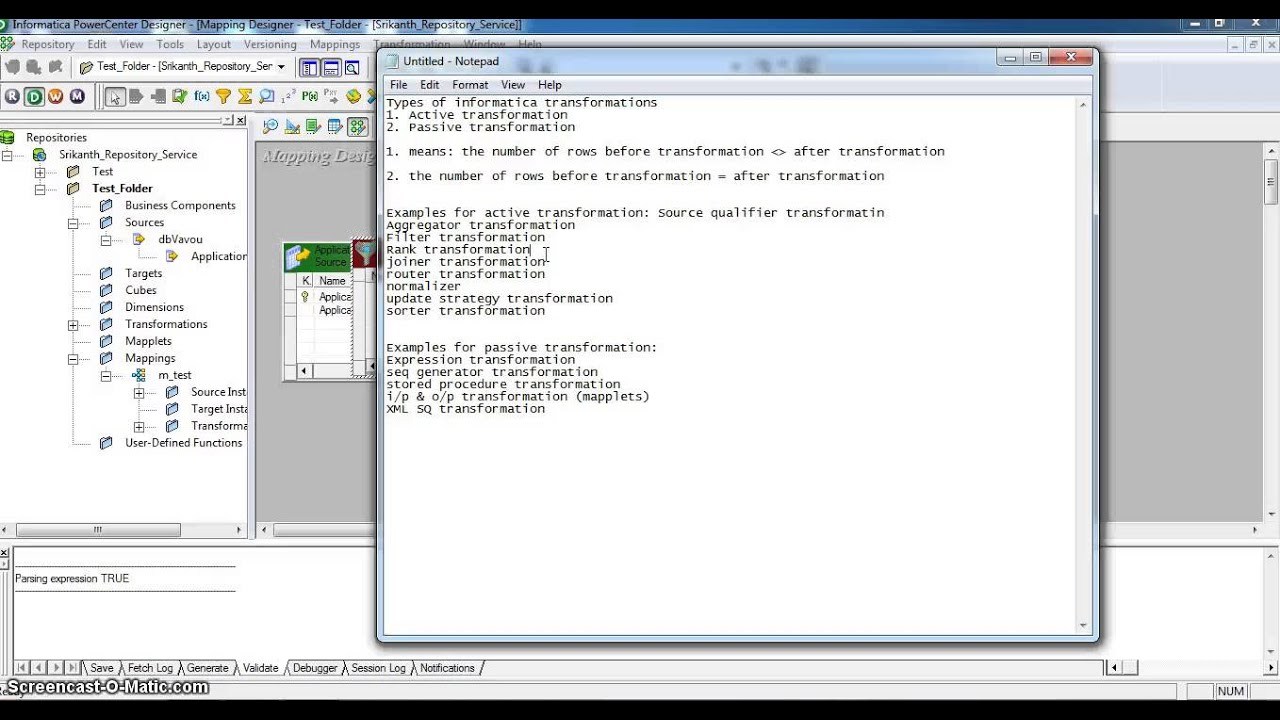Toggle the navigator window layout icon

pyautogui.click(x=309, y=68)
